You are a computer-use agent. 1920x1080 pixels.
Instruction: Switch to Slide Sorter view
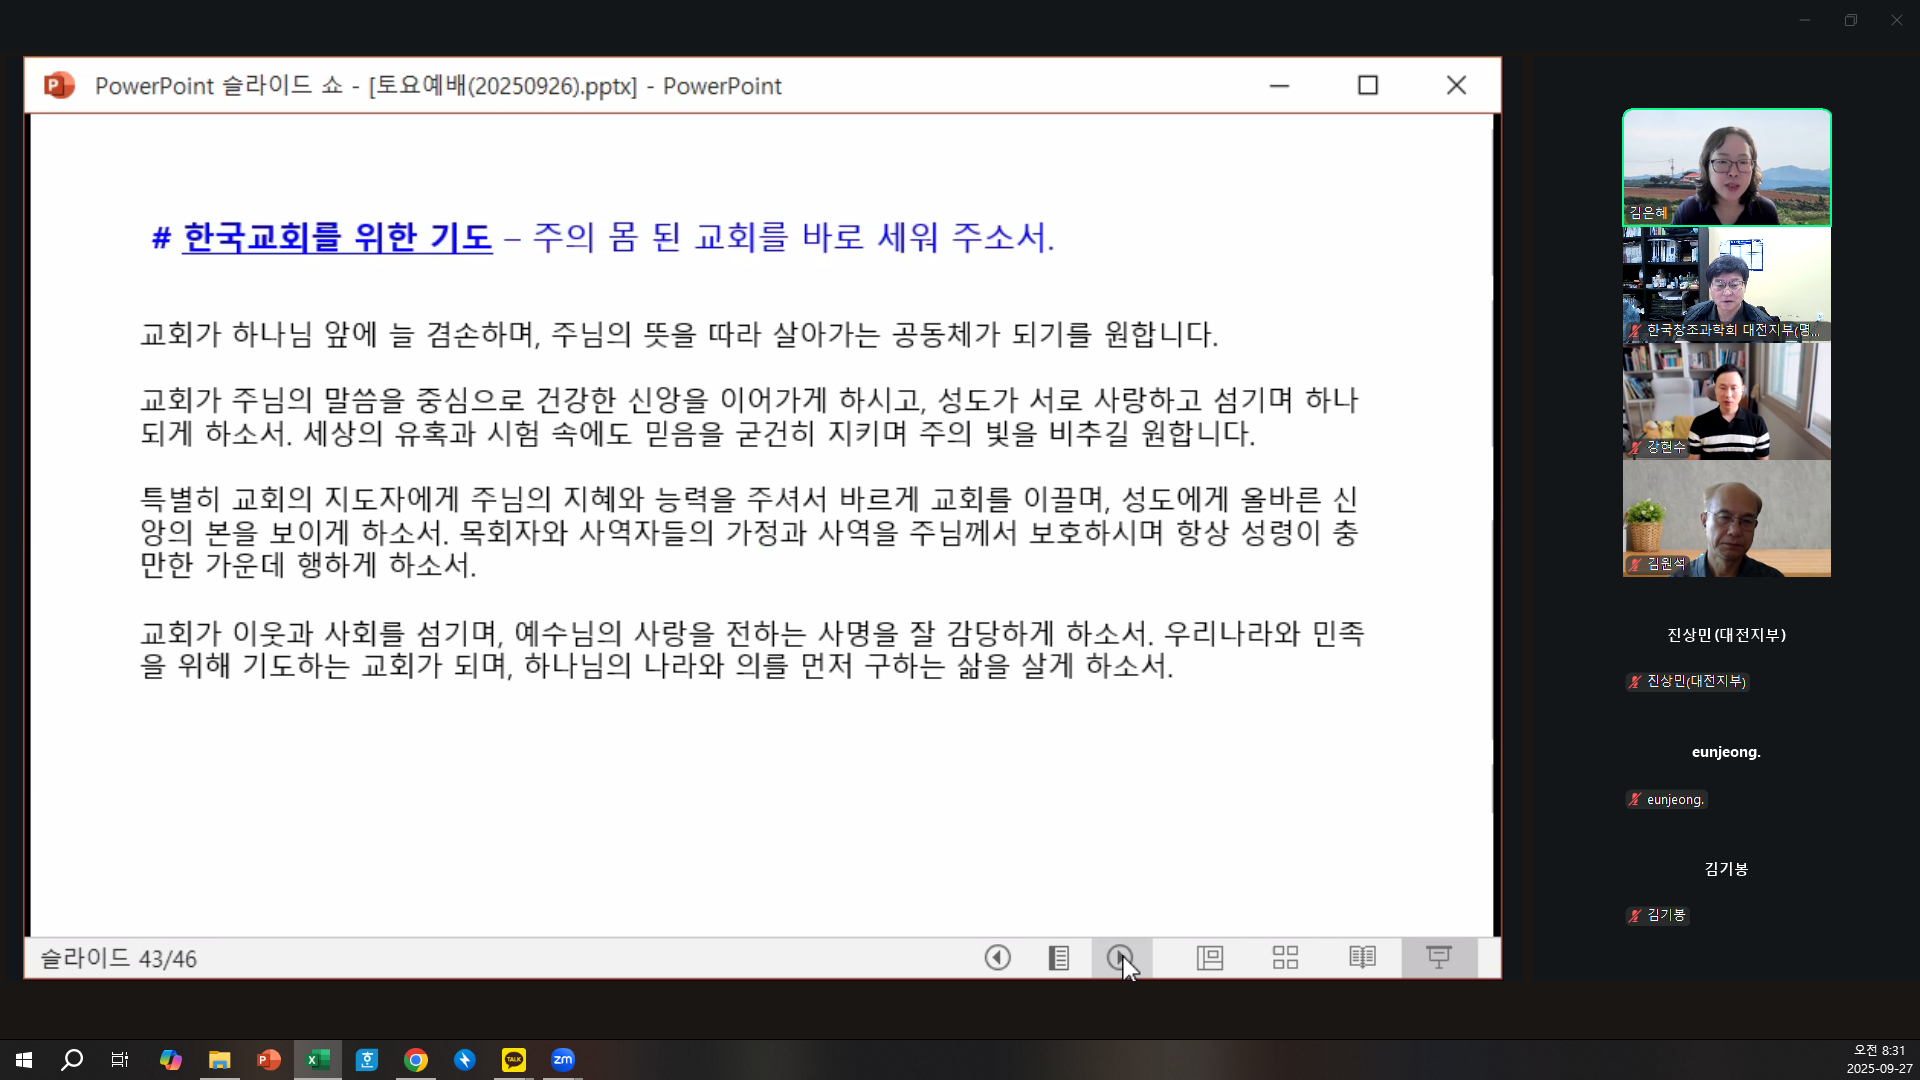[x=1285, y=958]
